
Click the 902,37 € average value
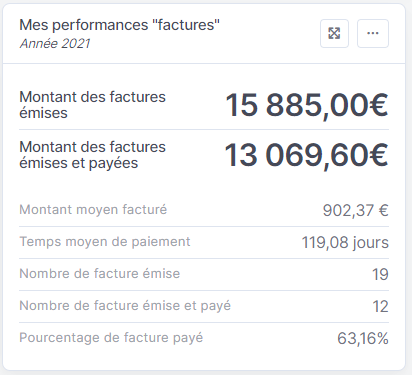(356, 211)
